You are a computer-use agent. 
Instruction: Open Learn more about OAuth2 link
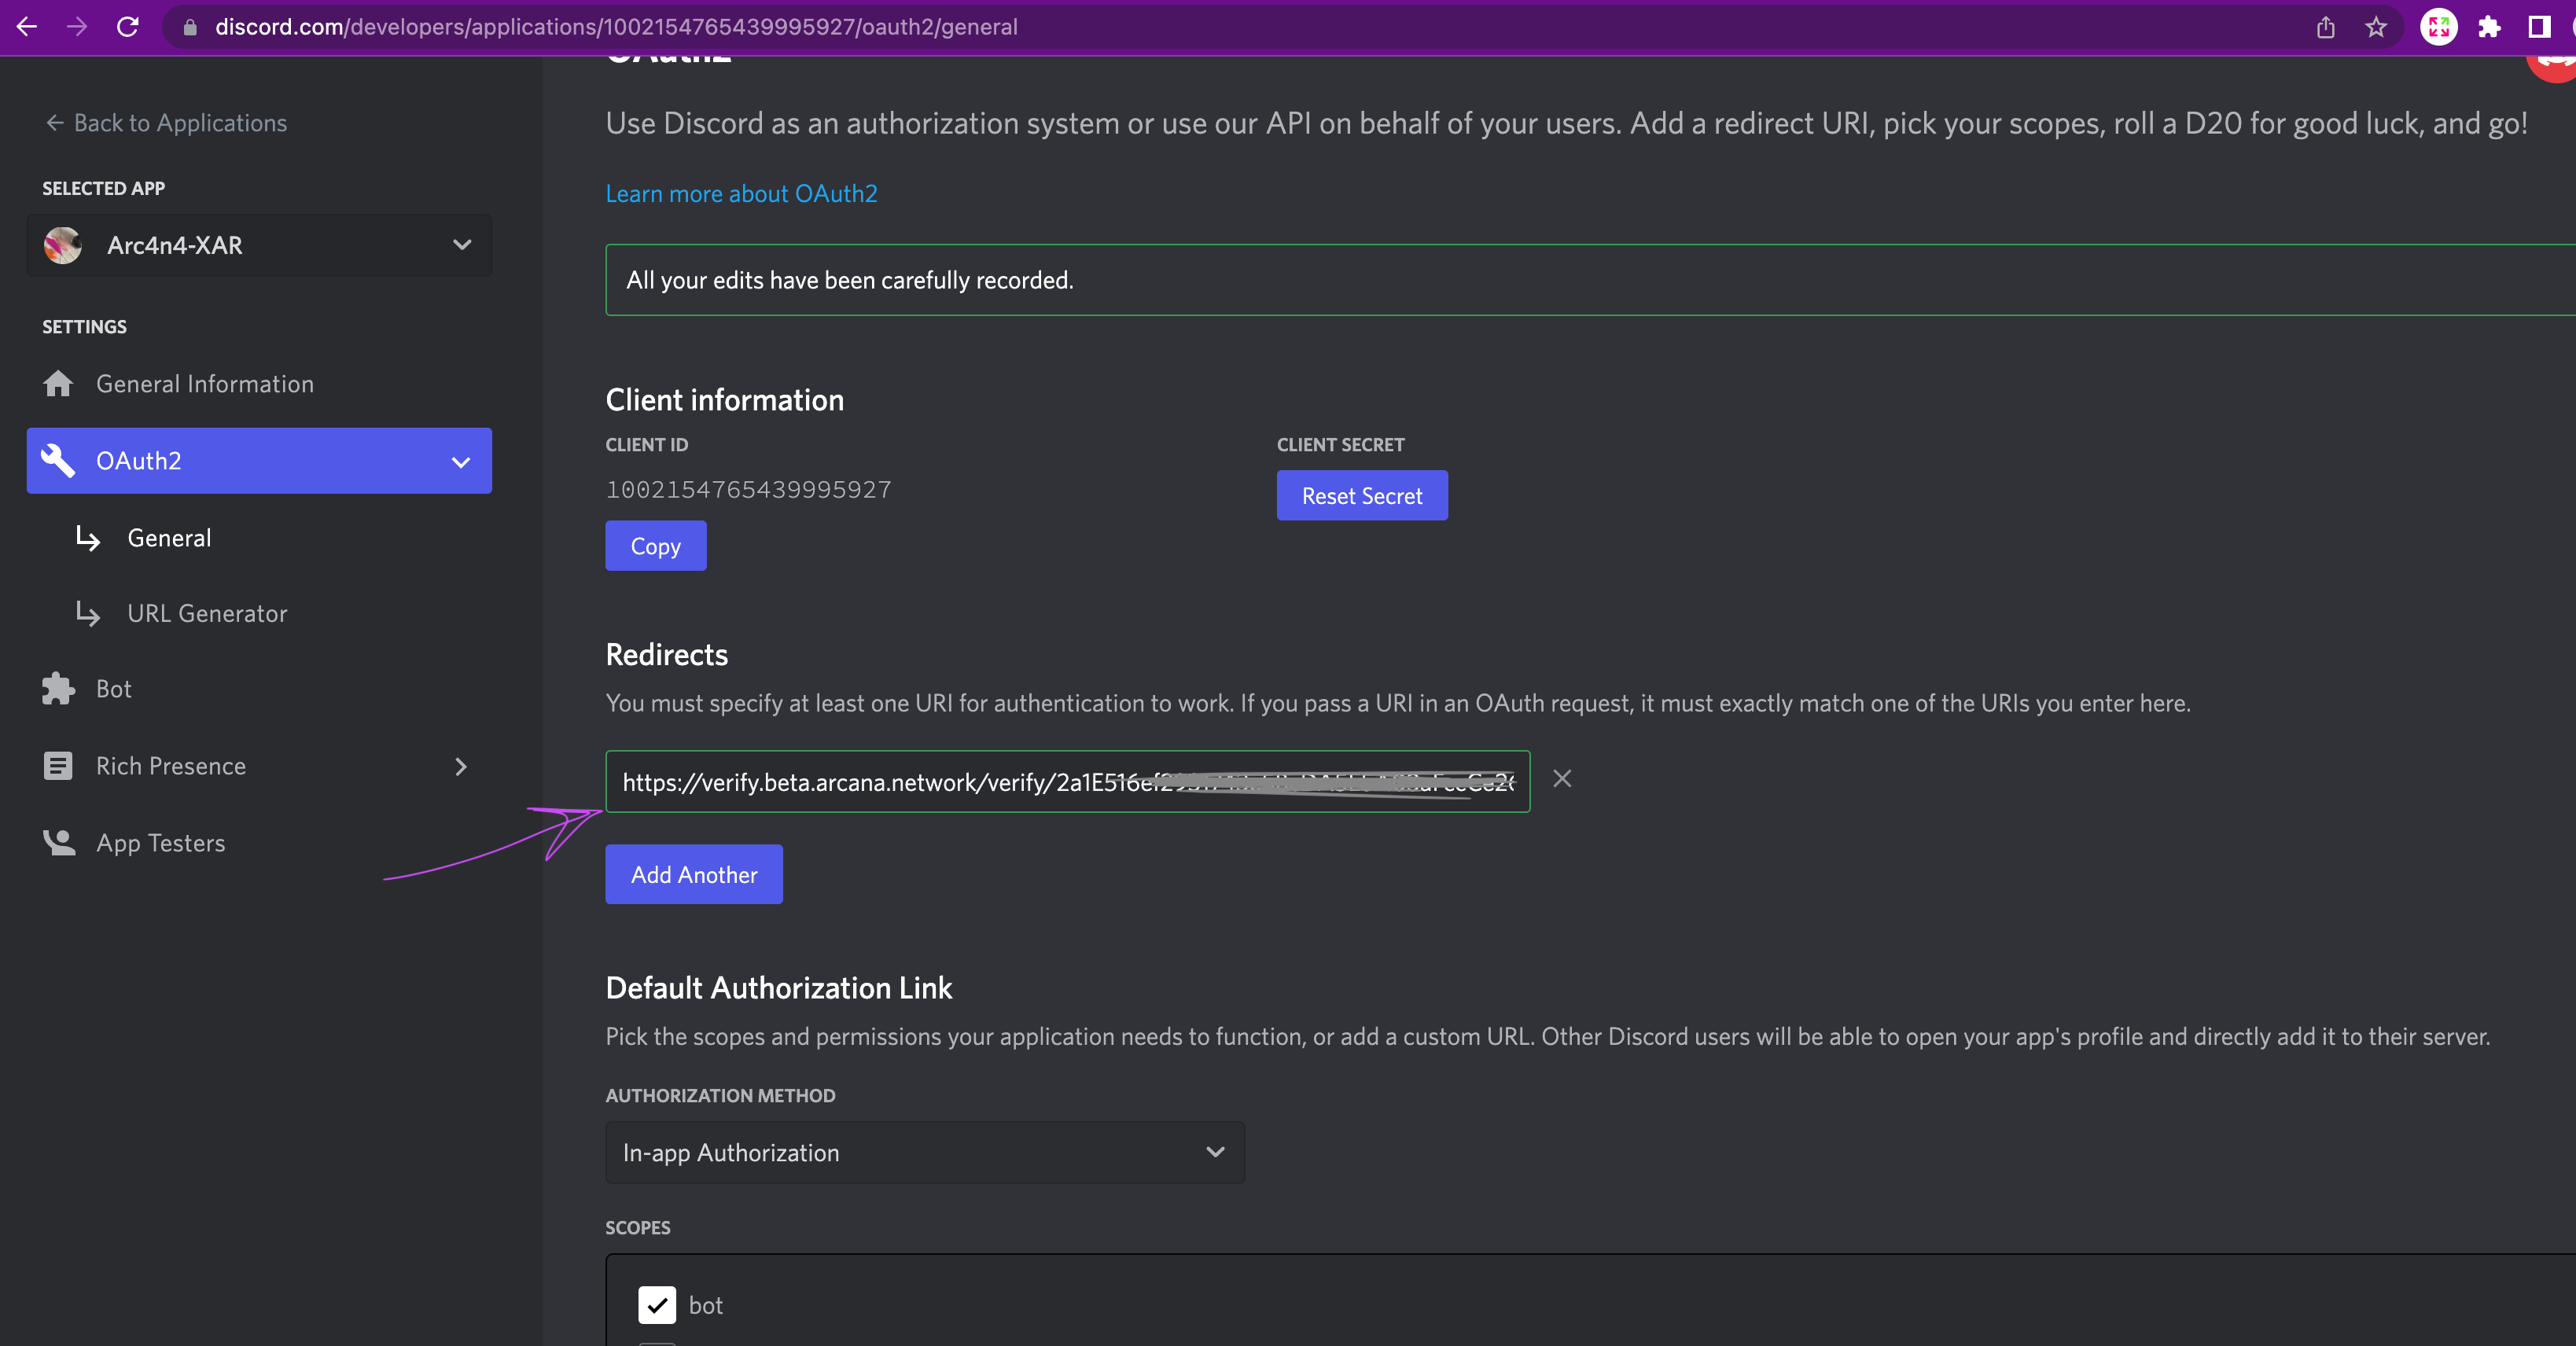pyautogui.click(x=741, y=193)
